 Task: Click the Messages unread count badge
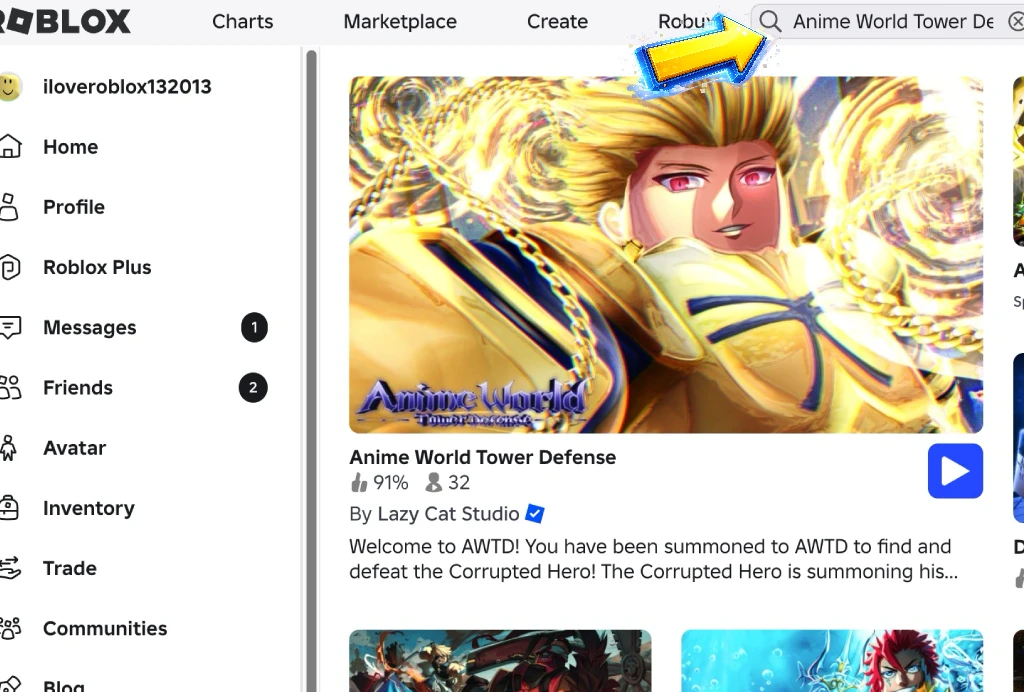point(254,327)
